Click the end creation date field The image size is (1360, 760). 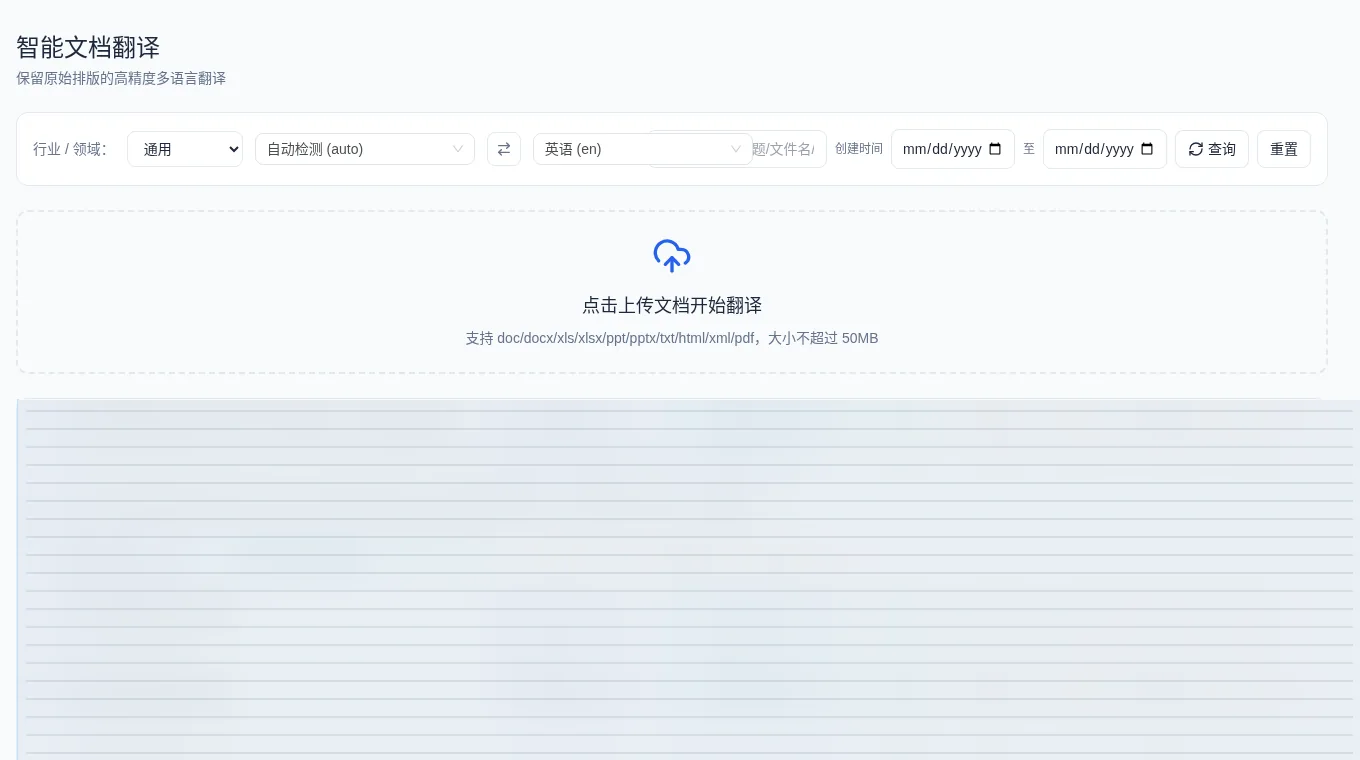tap(1105, 149)
